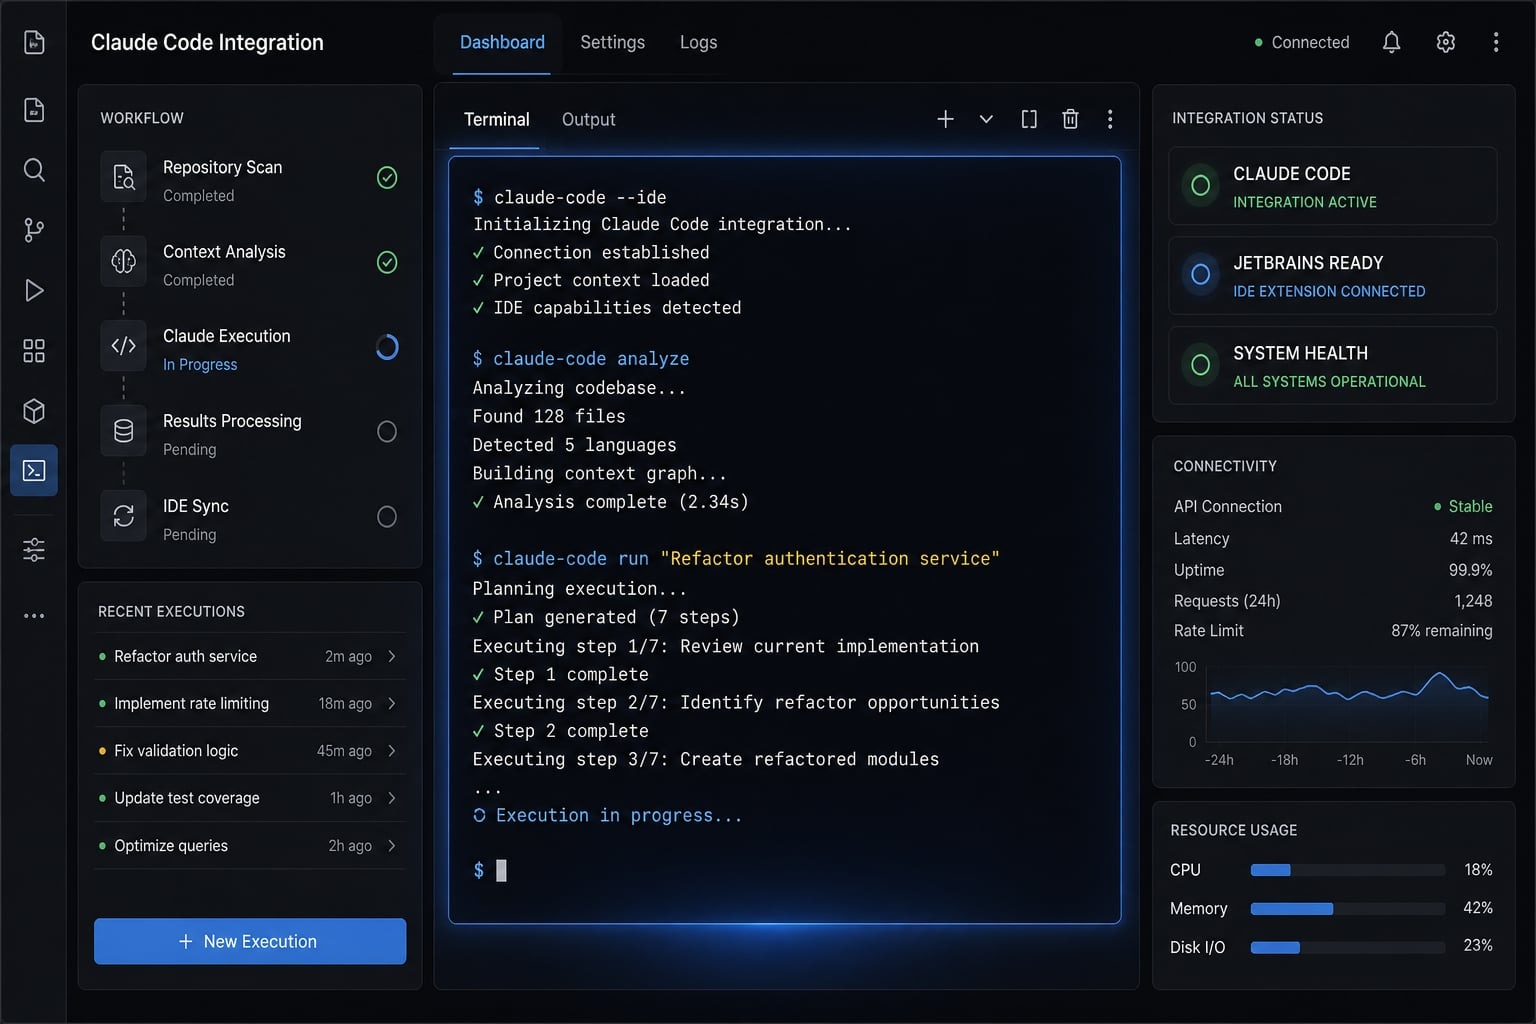The width and height of the screenshot is (1536, 1024).
Task: Open header vertical ellipsis menu
Action: 1496,42
